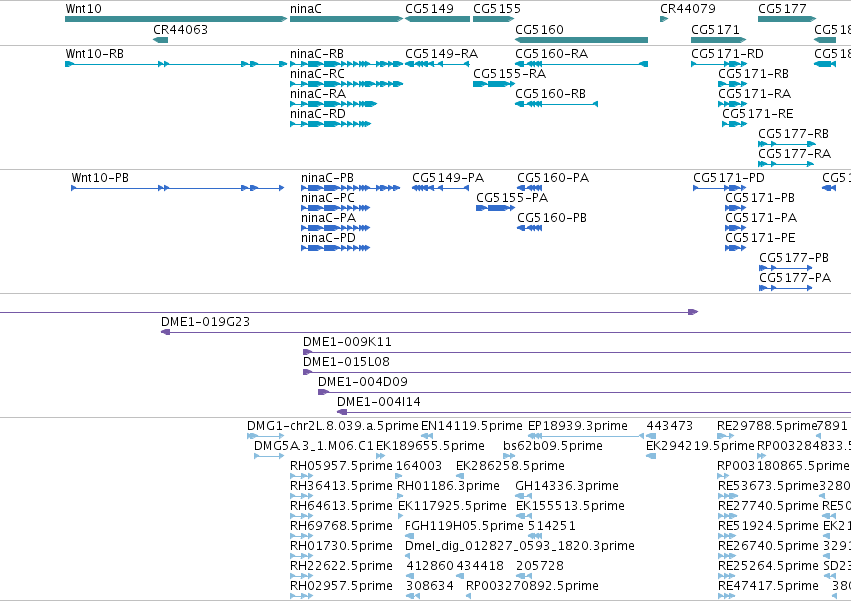The image size is (851, 601).
Task: Click the CG5177 gene label
Action: 782,9
